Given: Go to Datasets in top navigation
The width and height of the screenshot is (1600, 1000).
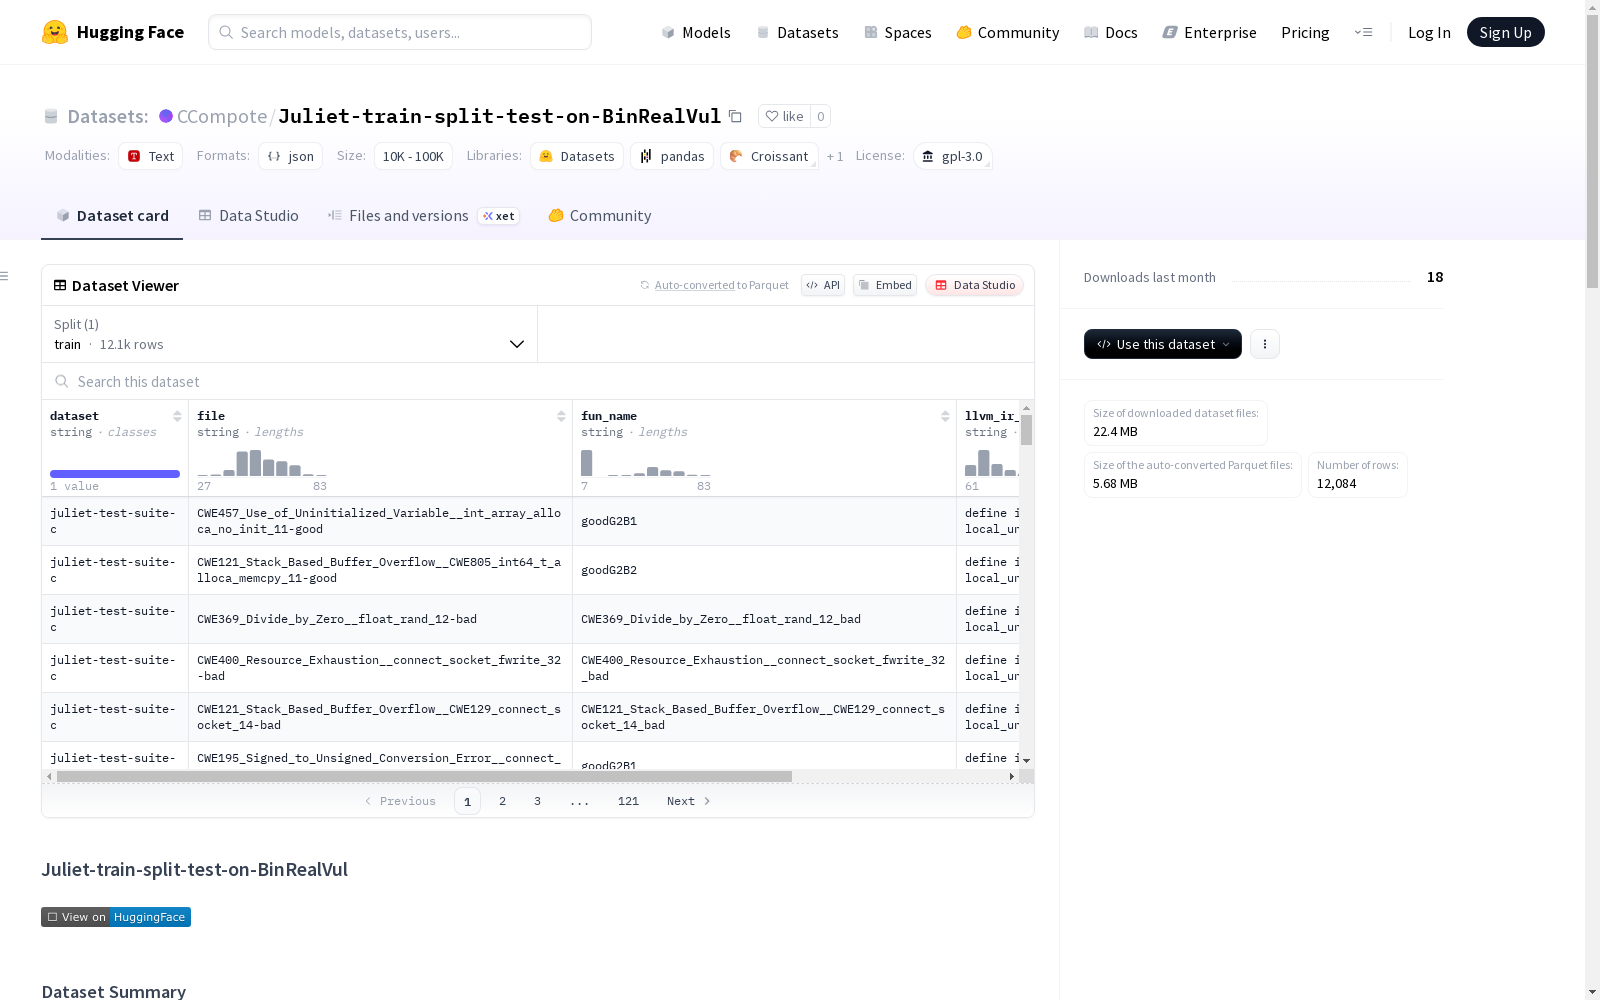Looking at the screenshot, I should coord(797,32).
